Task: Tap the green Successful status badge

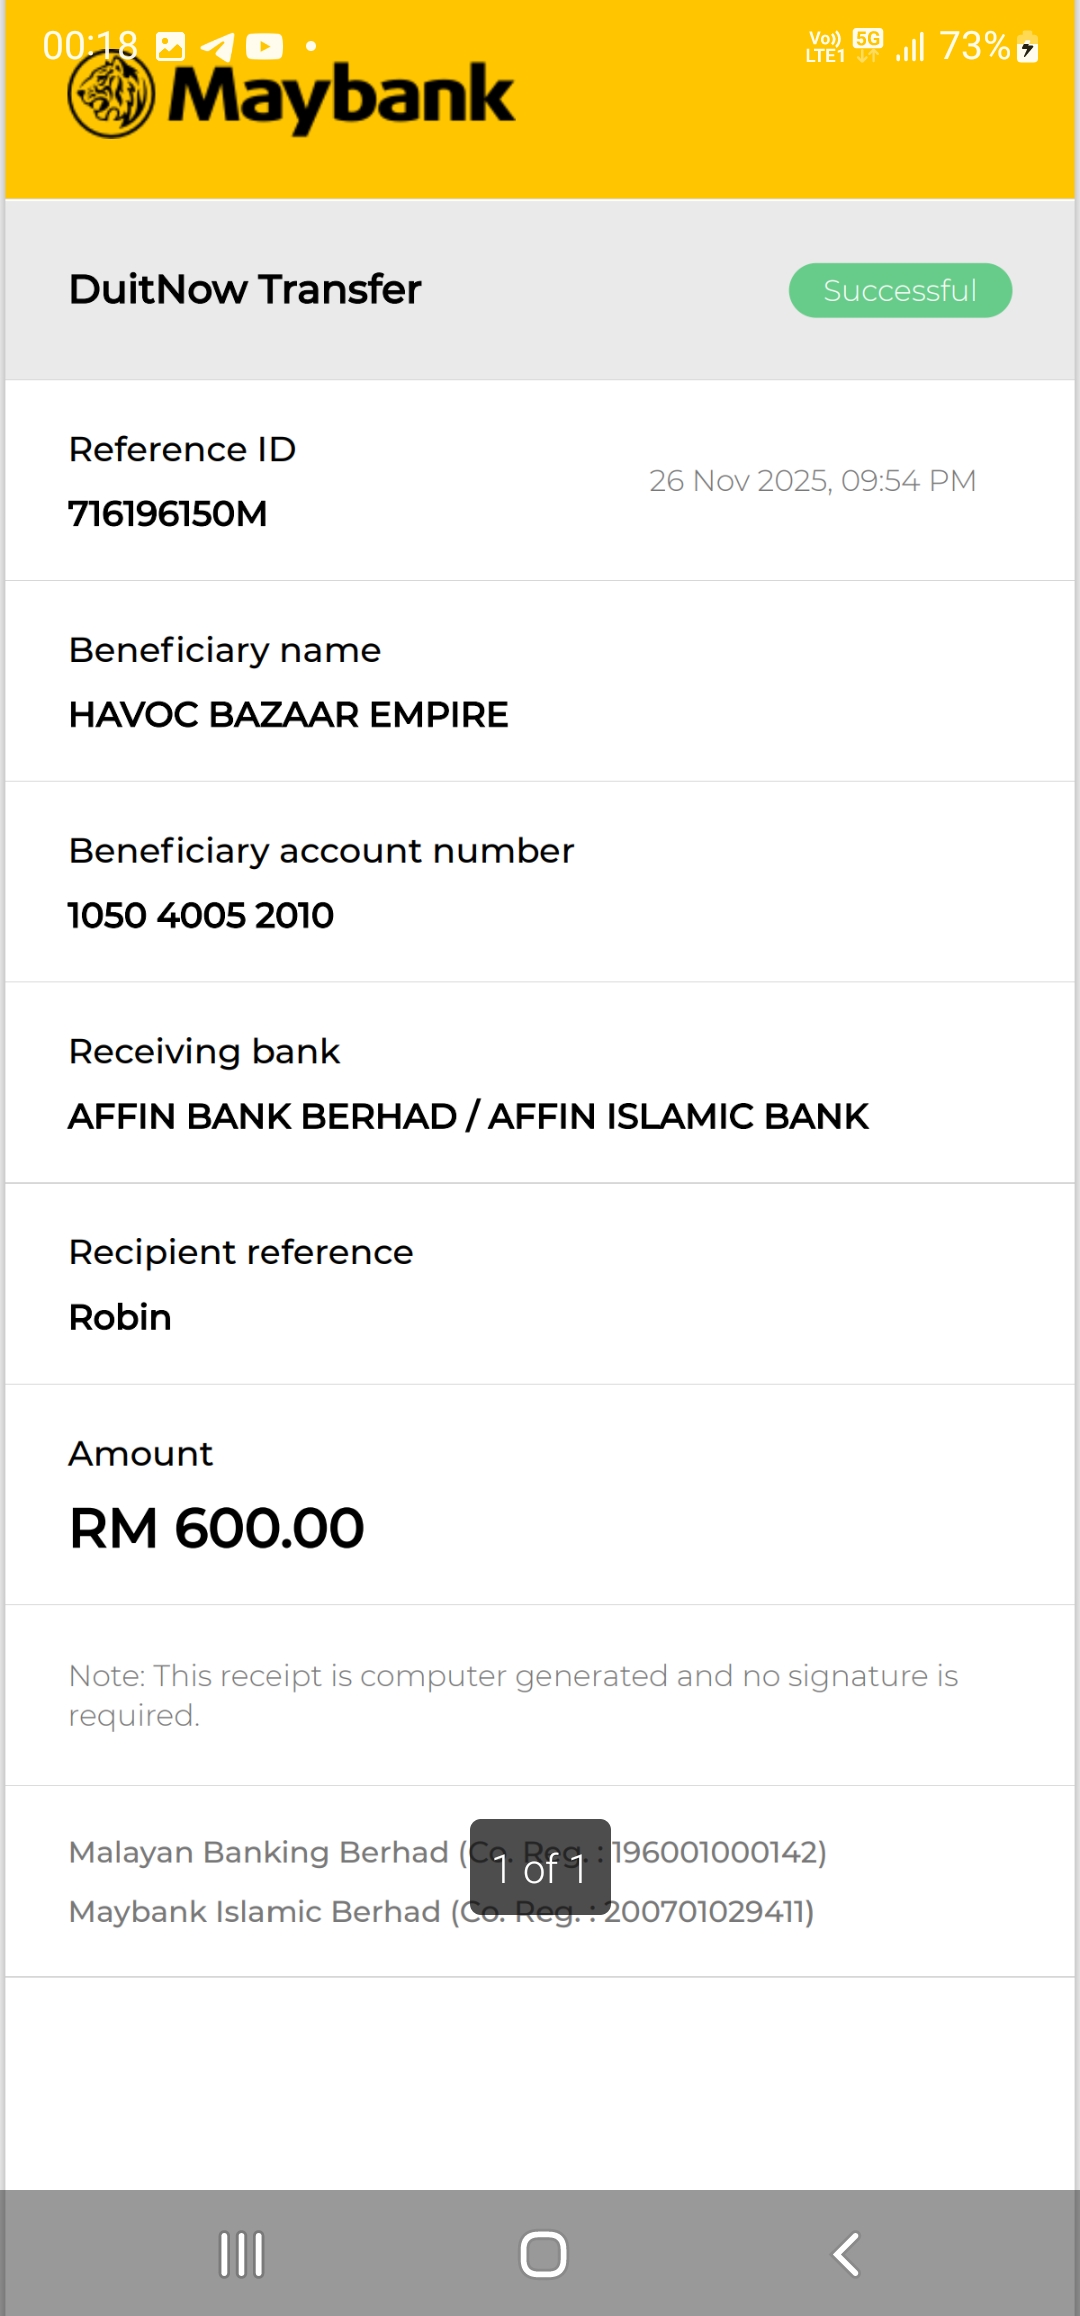Action: [x=900, y=290]
